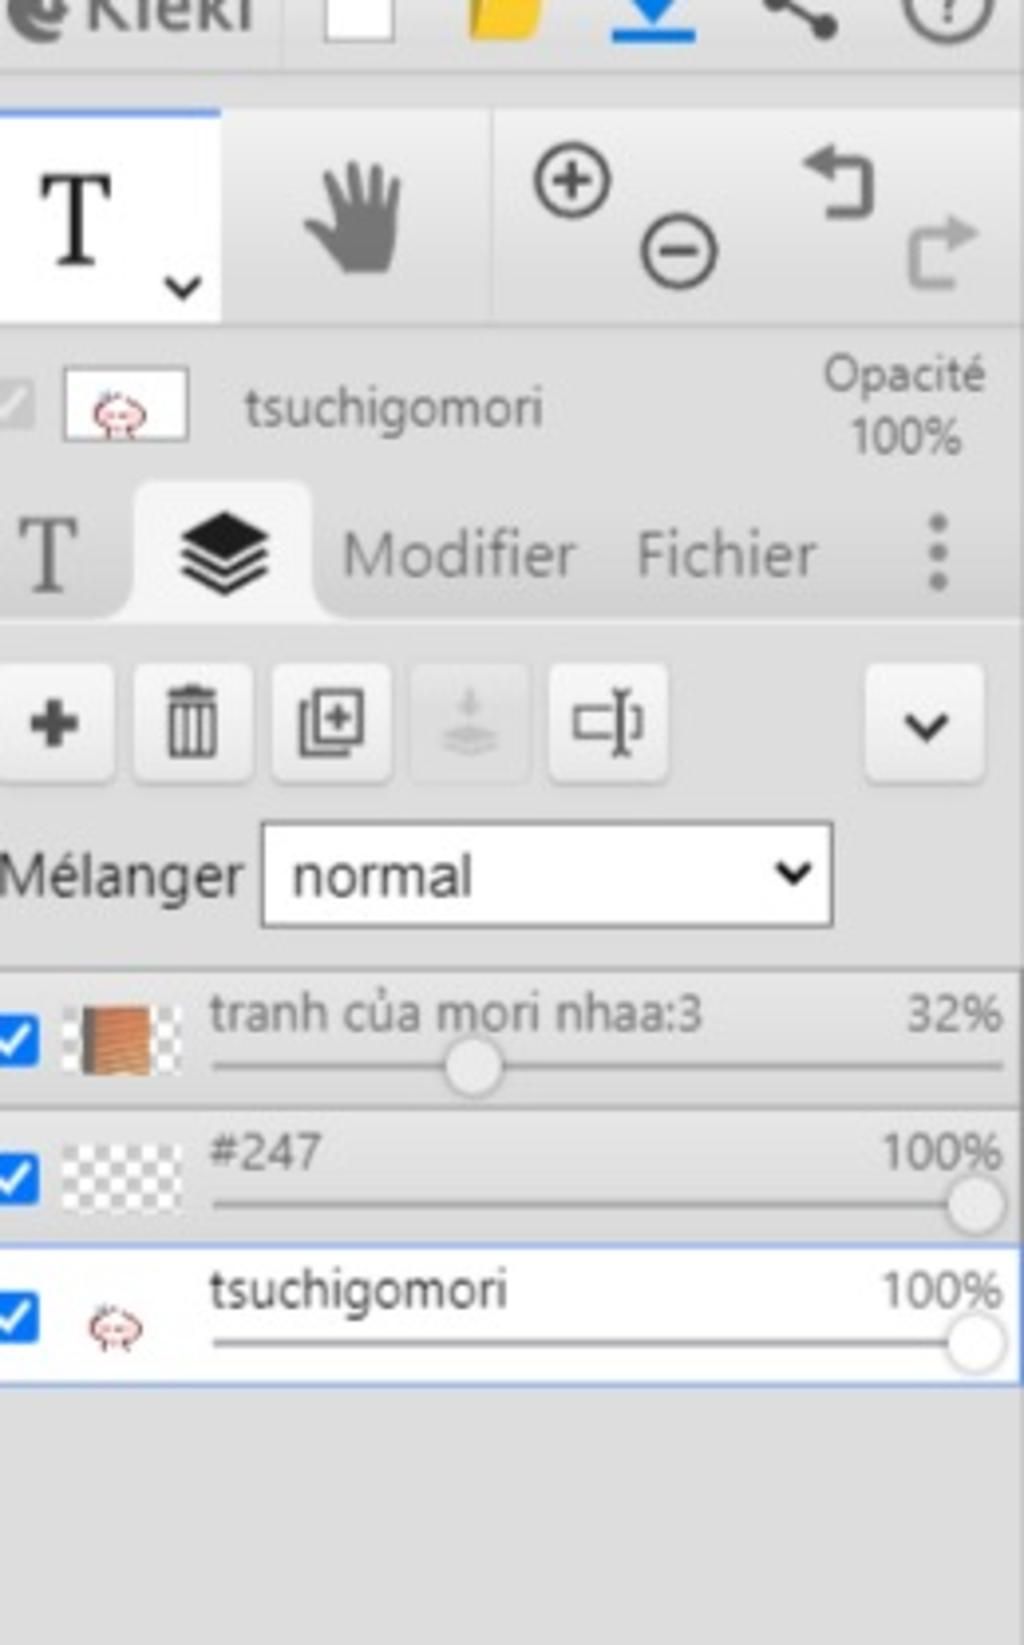
Task: Select the tranh của mori nhaa:3 layer thumbnail
Action: (x=122, y=1040)
